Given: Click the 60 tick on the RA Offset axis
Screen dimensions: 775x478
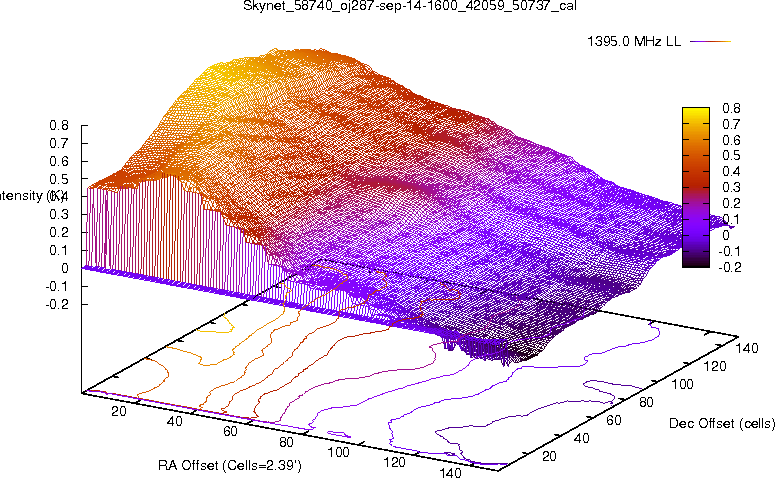Looking at the screenshot, I should tap(230, 432).
